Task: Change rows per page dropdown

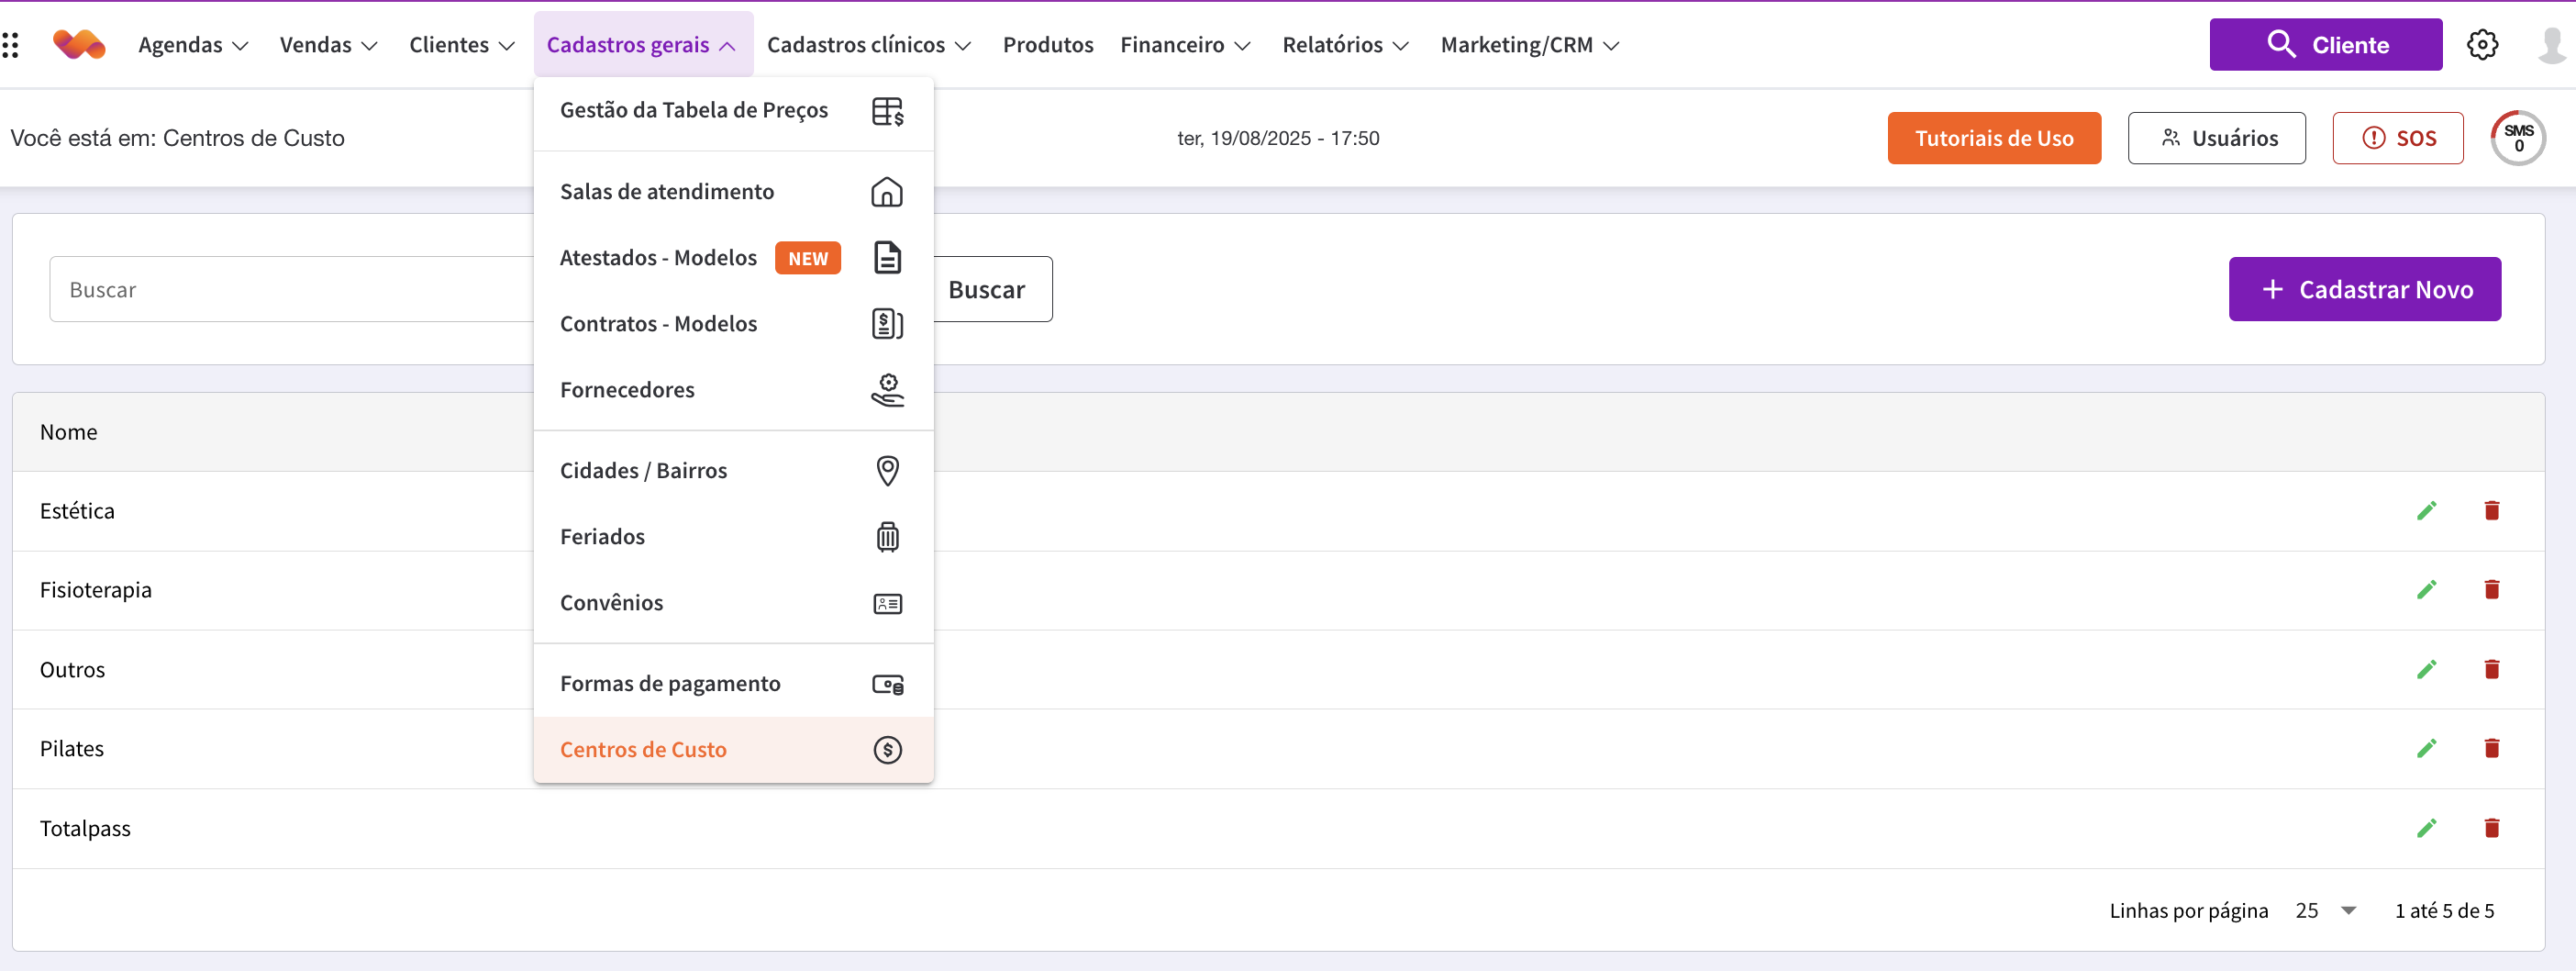Action: (x=2326, y=910)
